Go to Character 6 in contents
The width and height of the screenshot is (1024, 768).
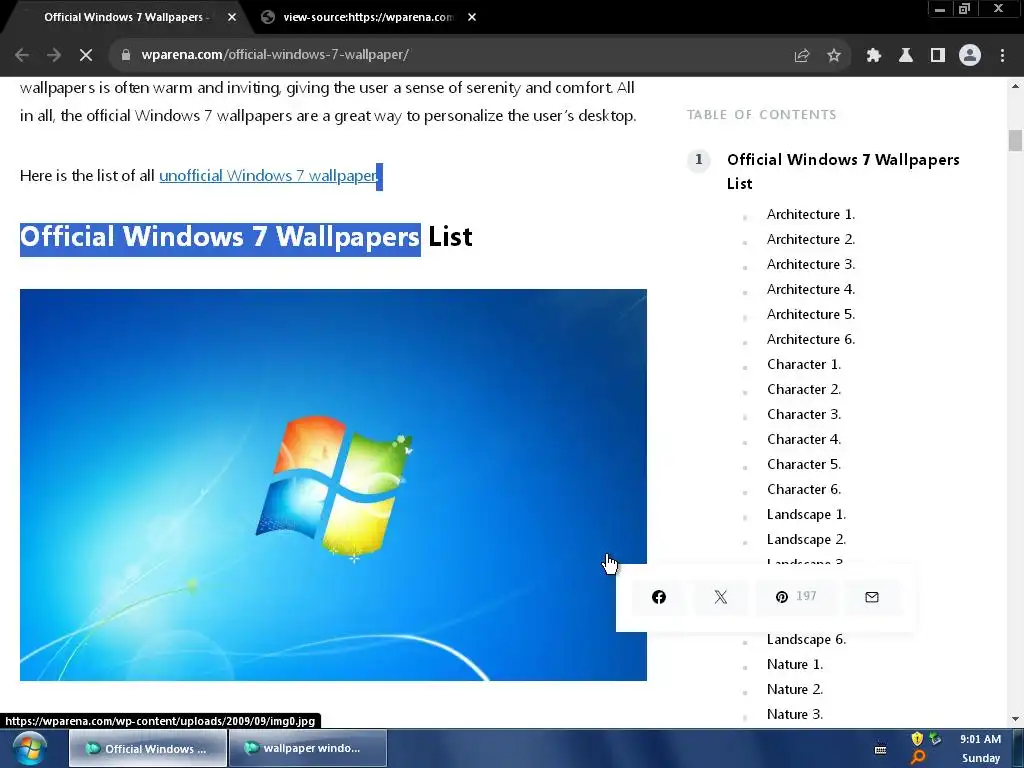point(804,489)
